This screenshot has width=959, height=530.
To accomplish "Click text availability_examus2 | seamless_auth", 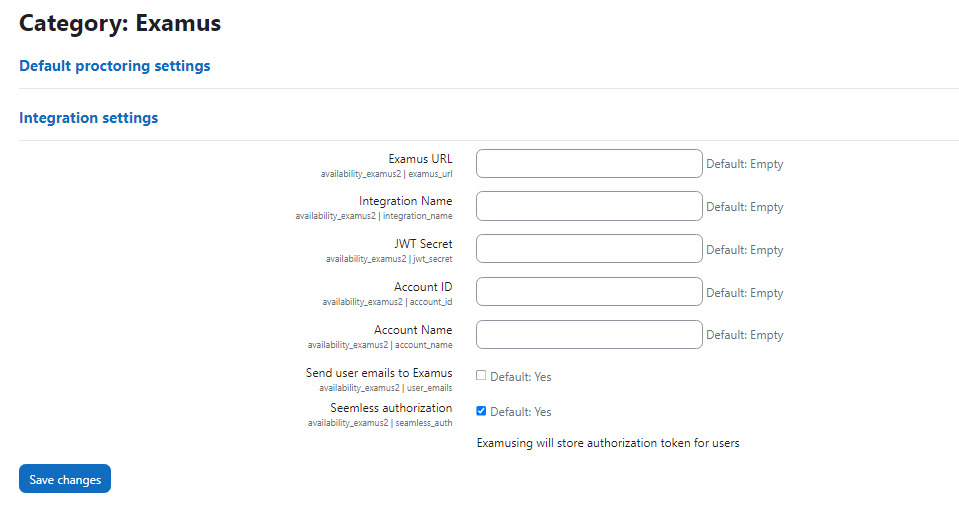I will tap(380, 423).
